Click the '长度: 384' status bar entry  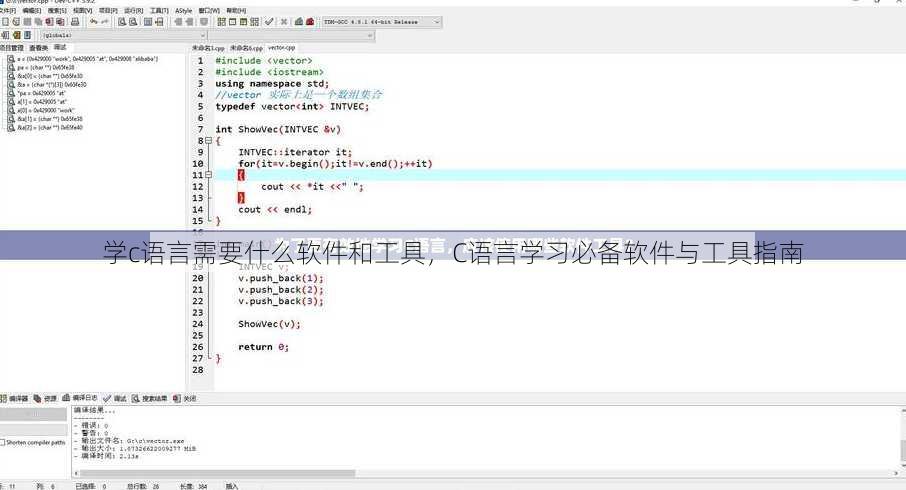tap(194, 487)
